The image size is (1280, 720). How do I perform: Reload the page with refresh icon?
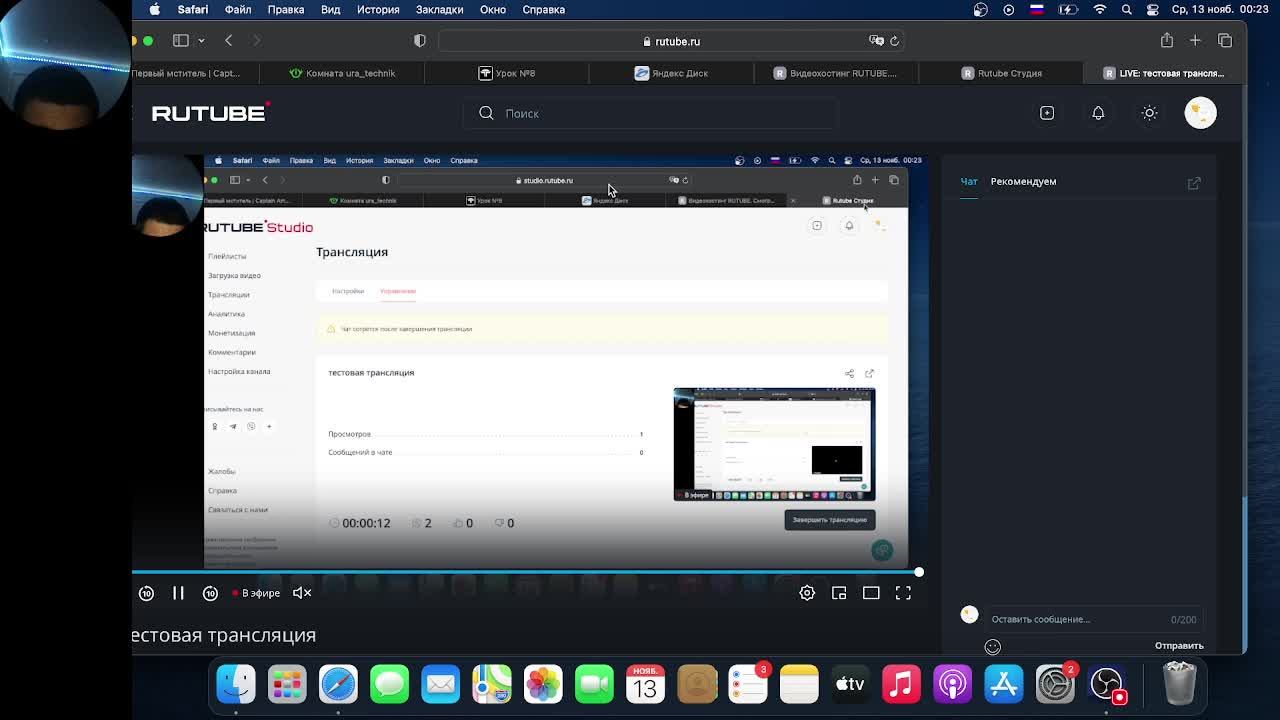pyautogui.click(x=894, y=41)
